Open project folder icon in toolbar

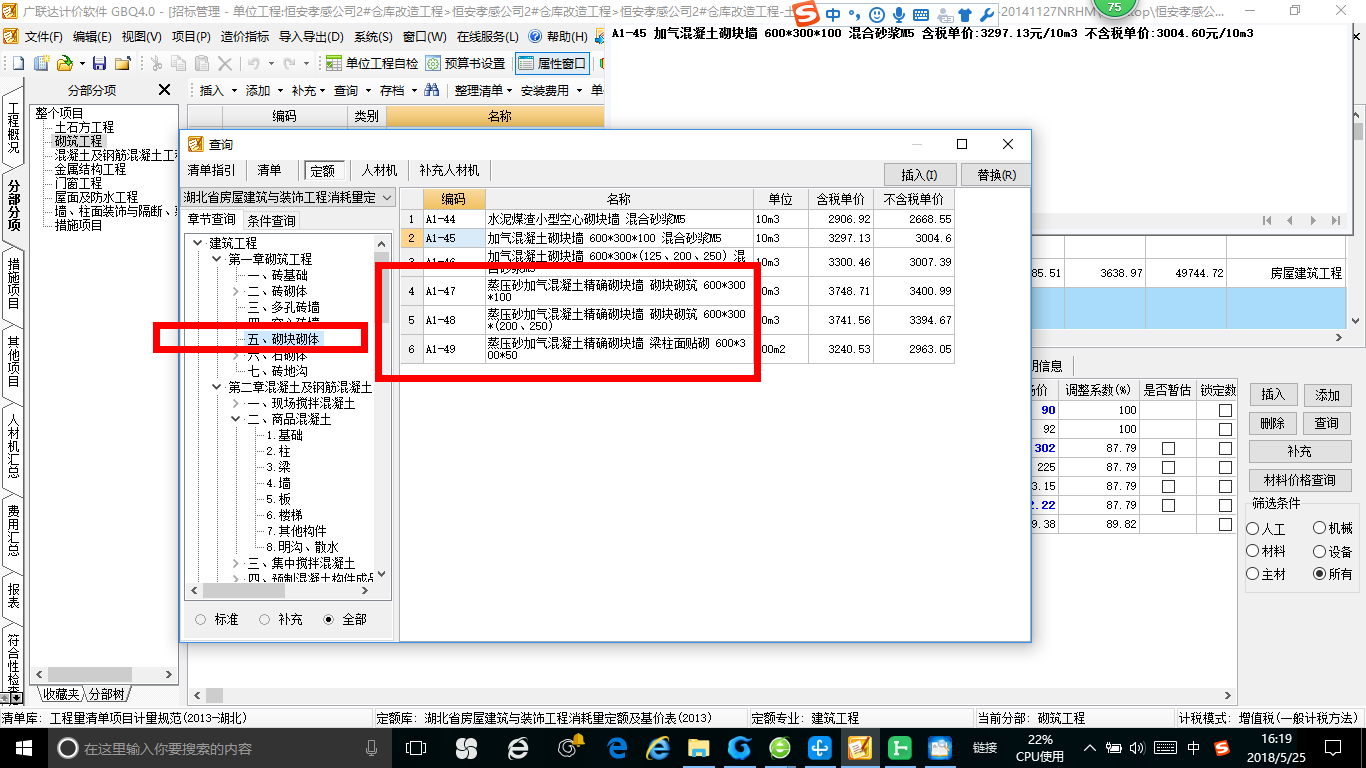pos(64,63)
